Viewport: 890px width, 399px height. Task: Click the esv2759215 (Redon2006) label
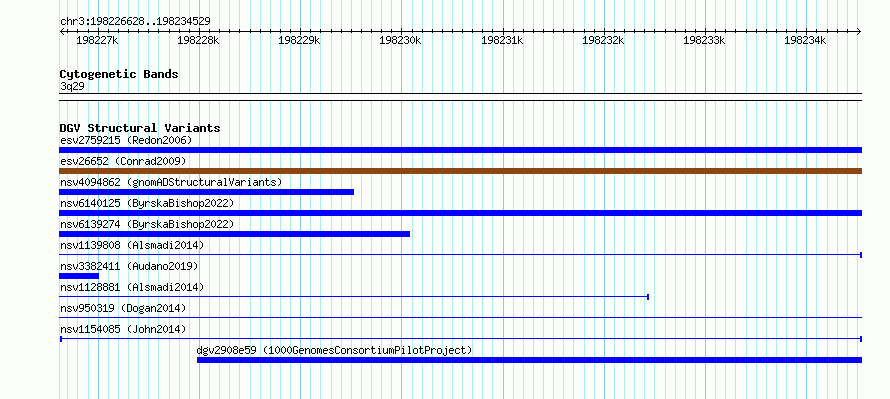coord(126,140)
